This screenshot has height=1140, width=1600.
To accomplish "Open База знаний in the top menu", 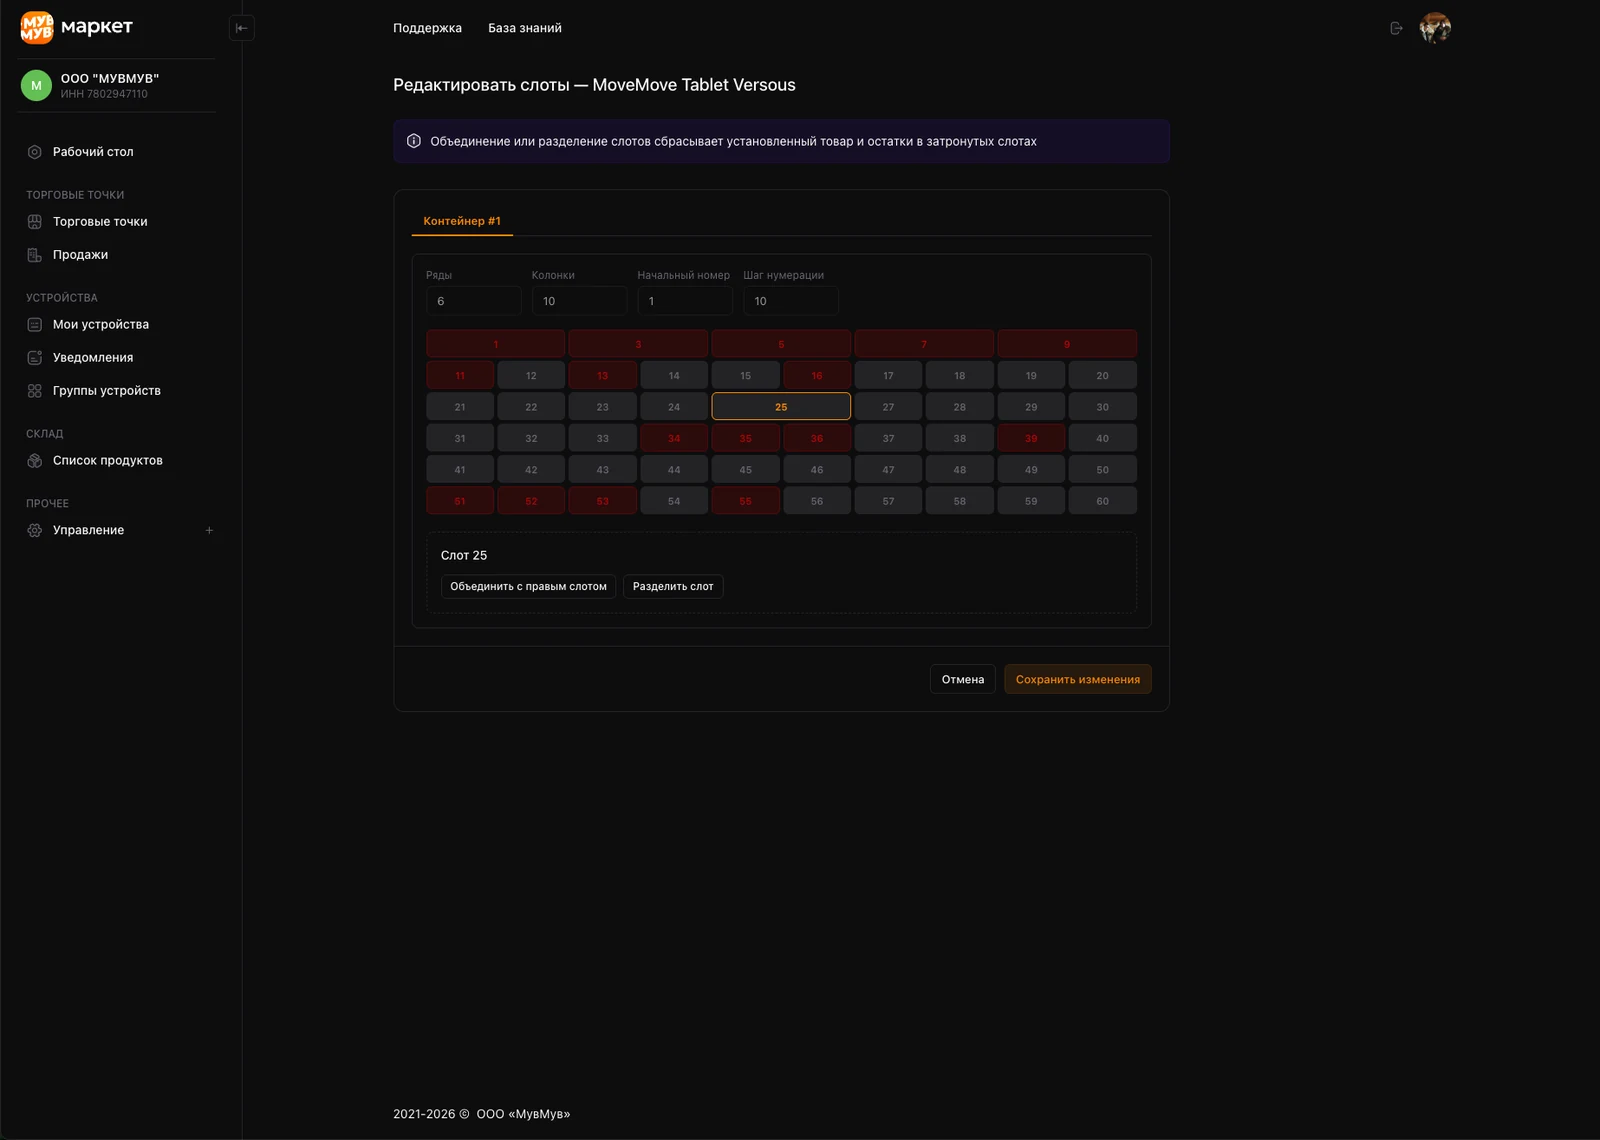I will (525, 28).
